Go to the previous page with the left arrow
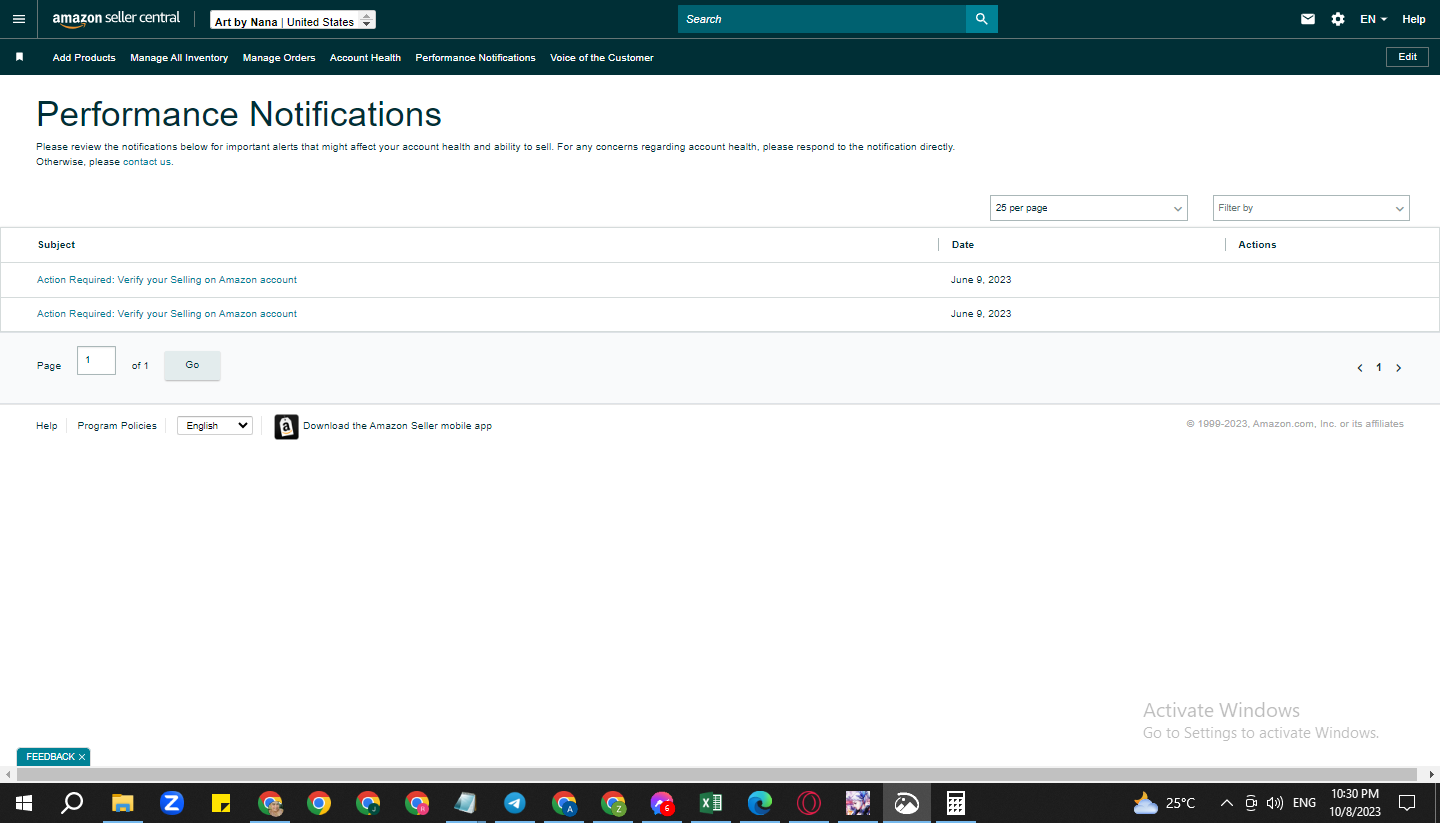Screen dimensions: 1440x823 tap(1360, 368)
